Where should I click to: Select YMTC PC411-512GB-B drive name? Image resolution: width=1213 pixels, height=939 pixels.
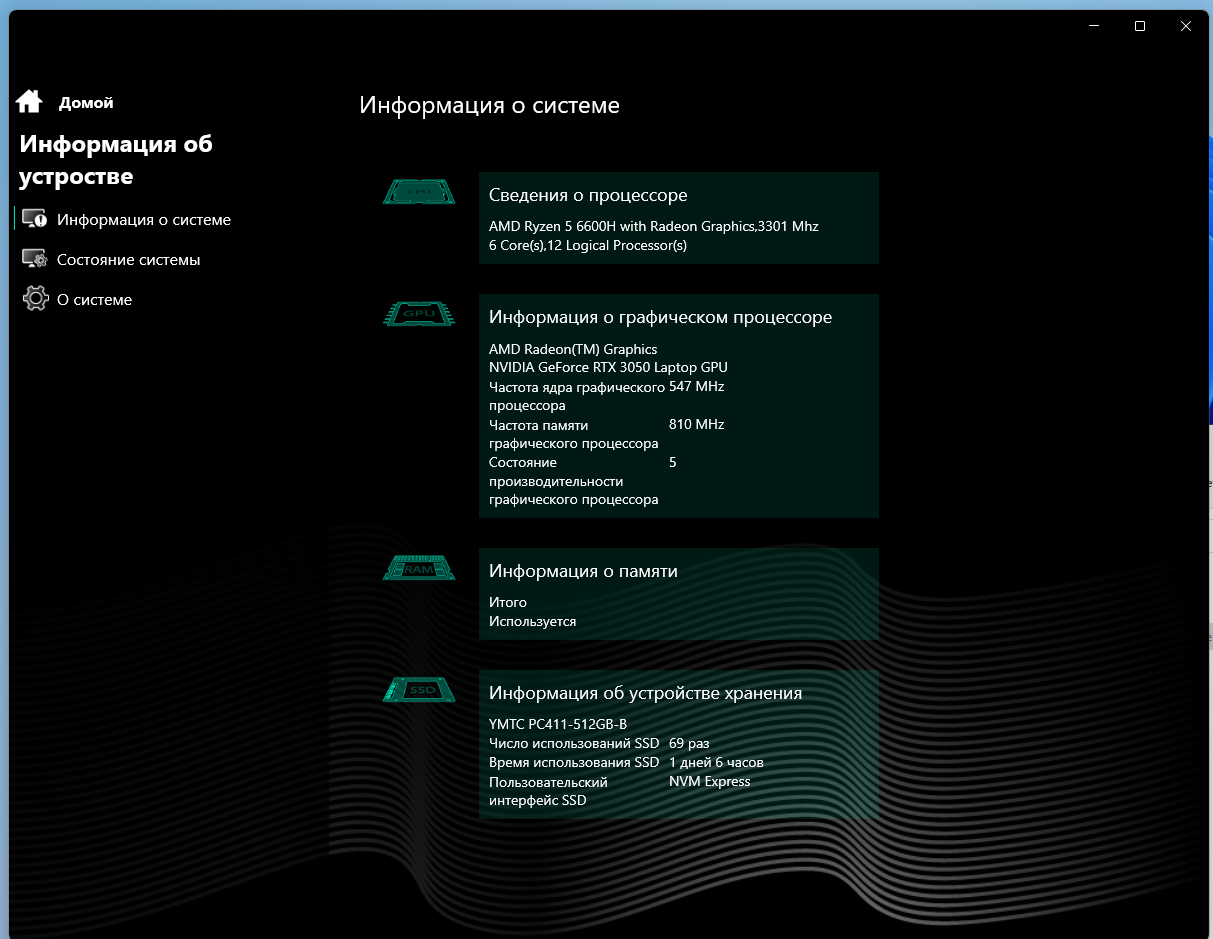click(x=558, y=724)
